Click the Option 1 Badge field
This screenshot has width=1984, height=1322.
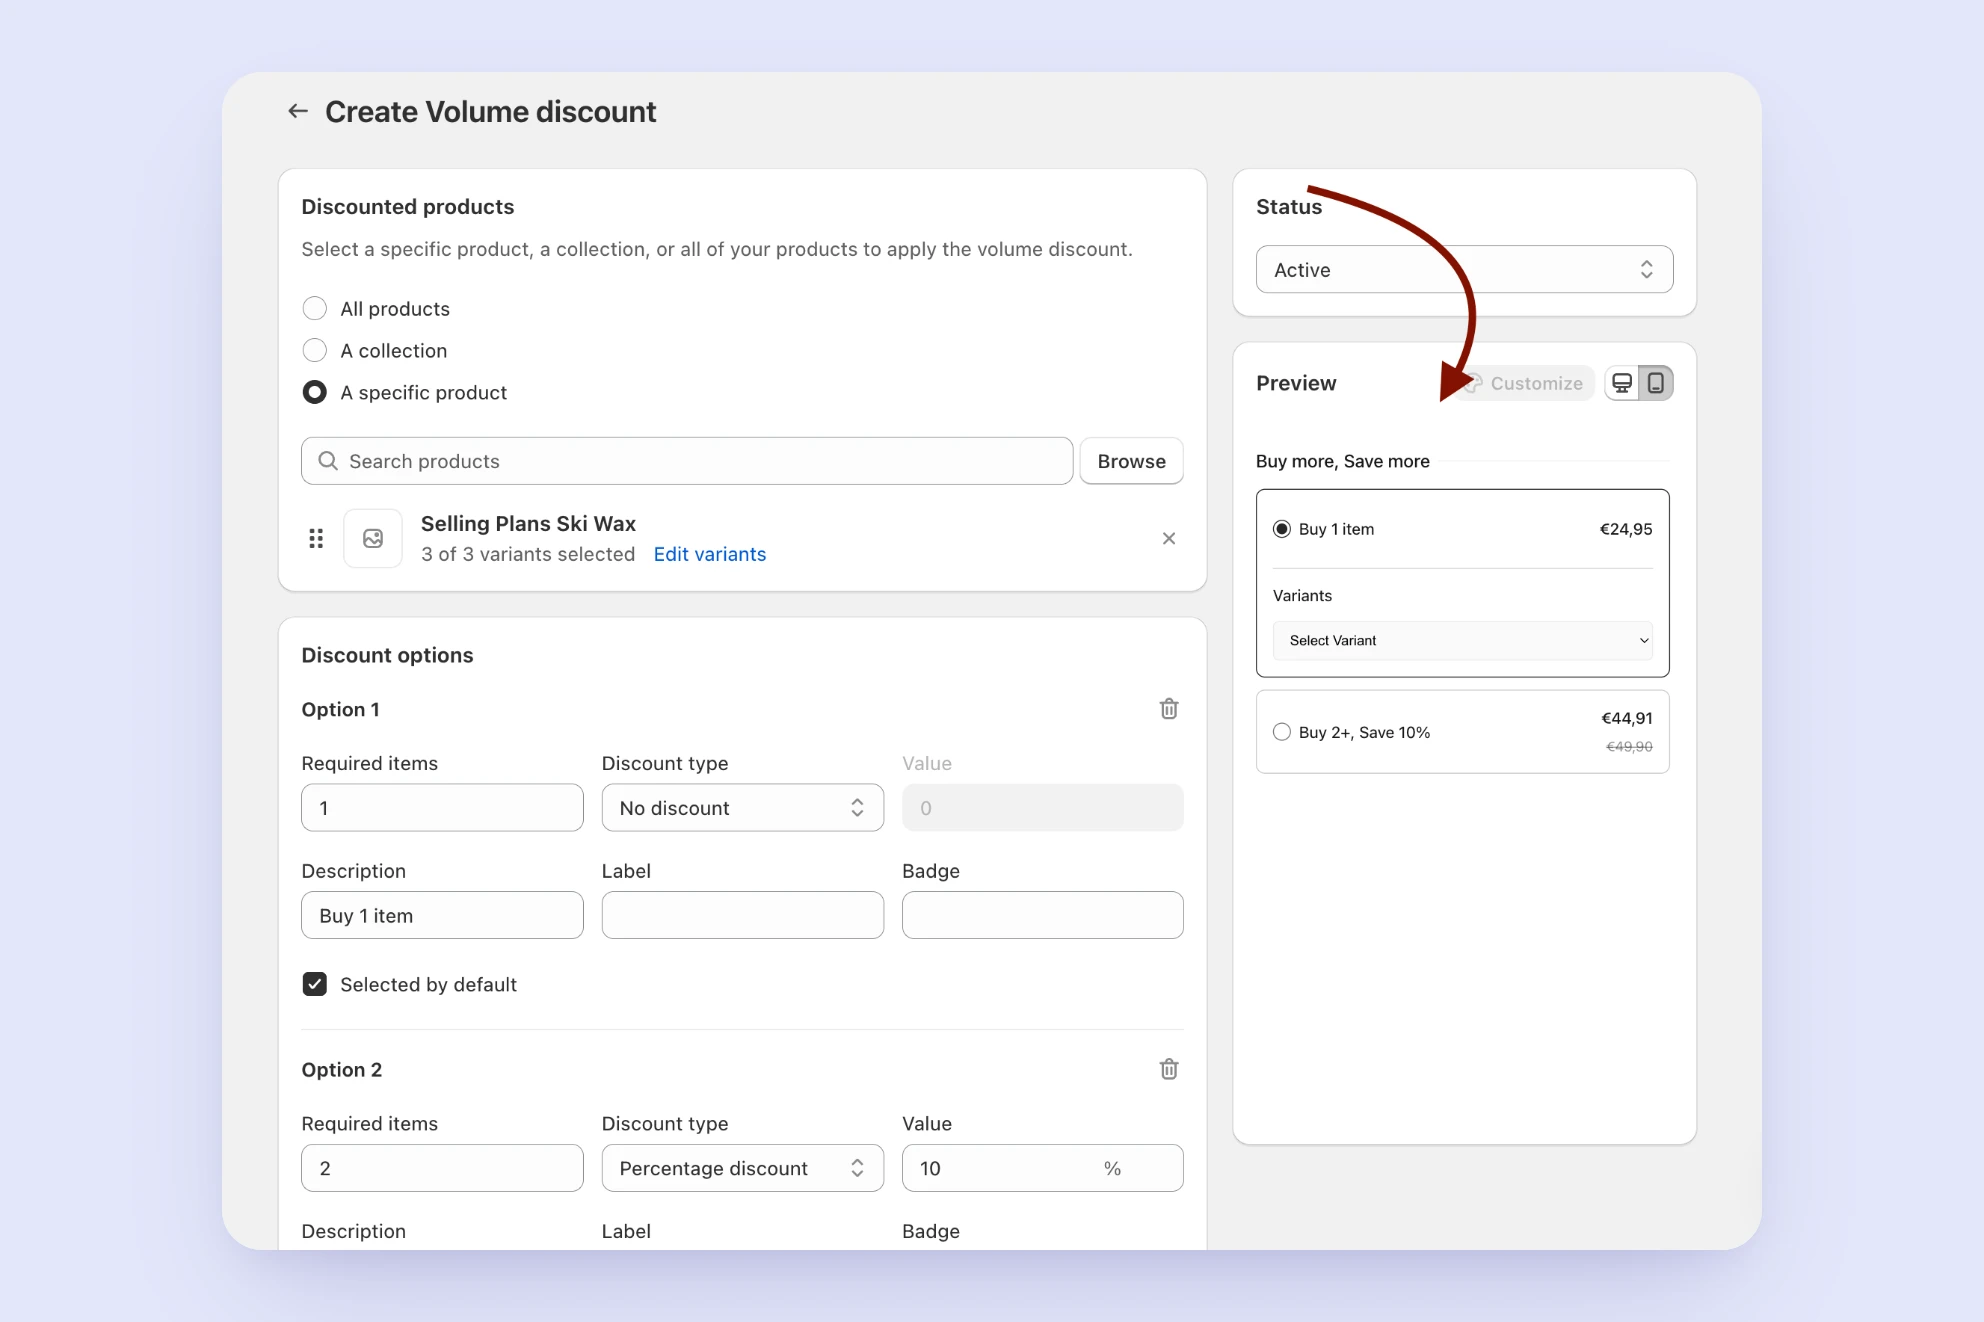(x=1043, y=915)
